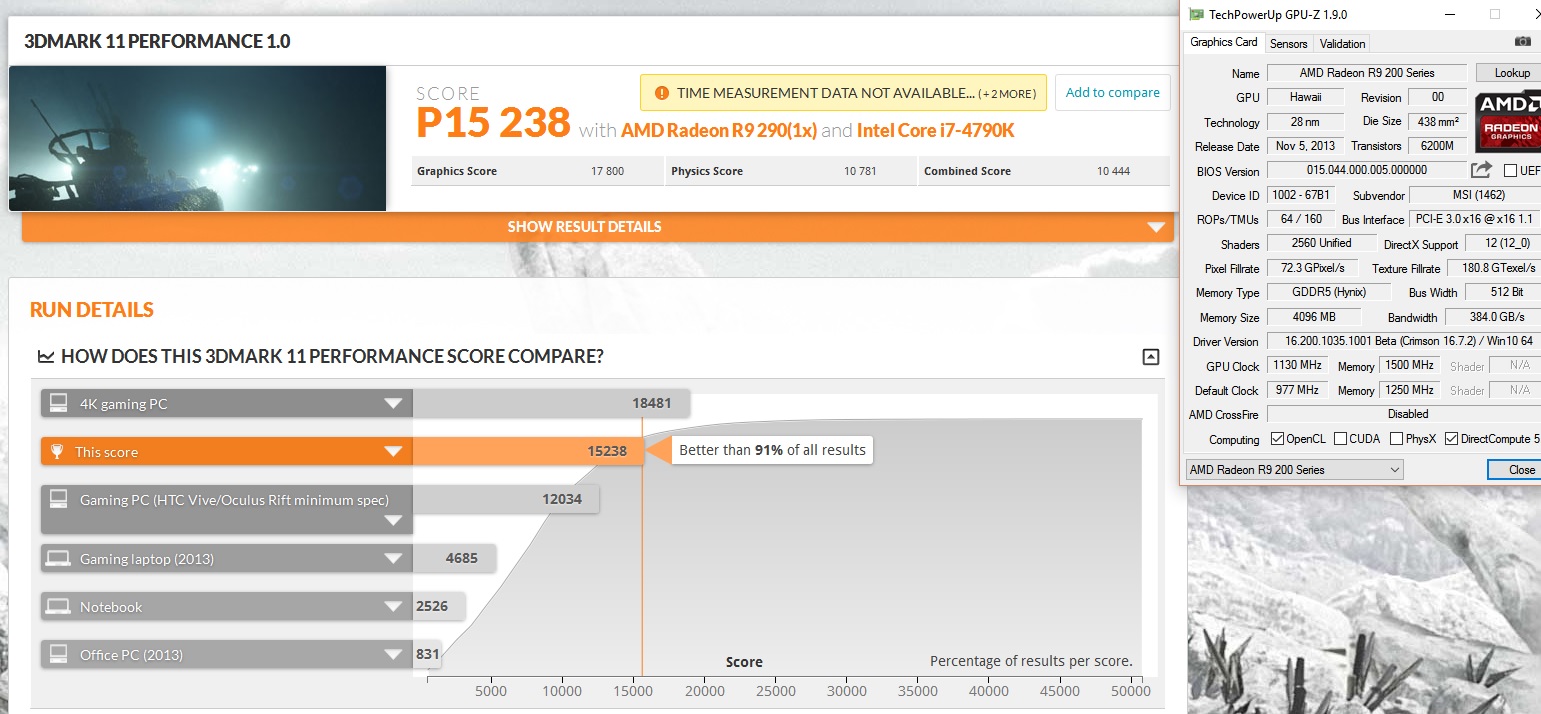
Task: Click the Bus Interface PCI-E field
Action: (x=1475, y=220)
